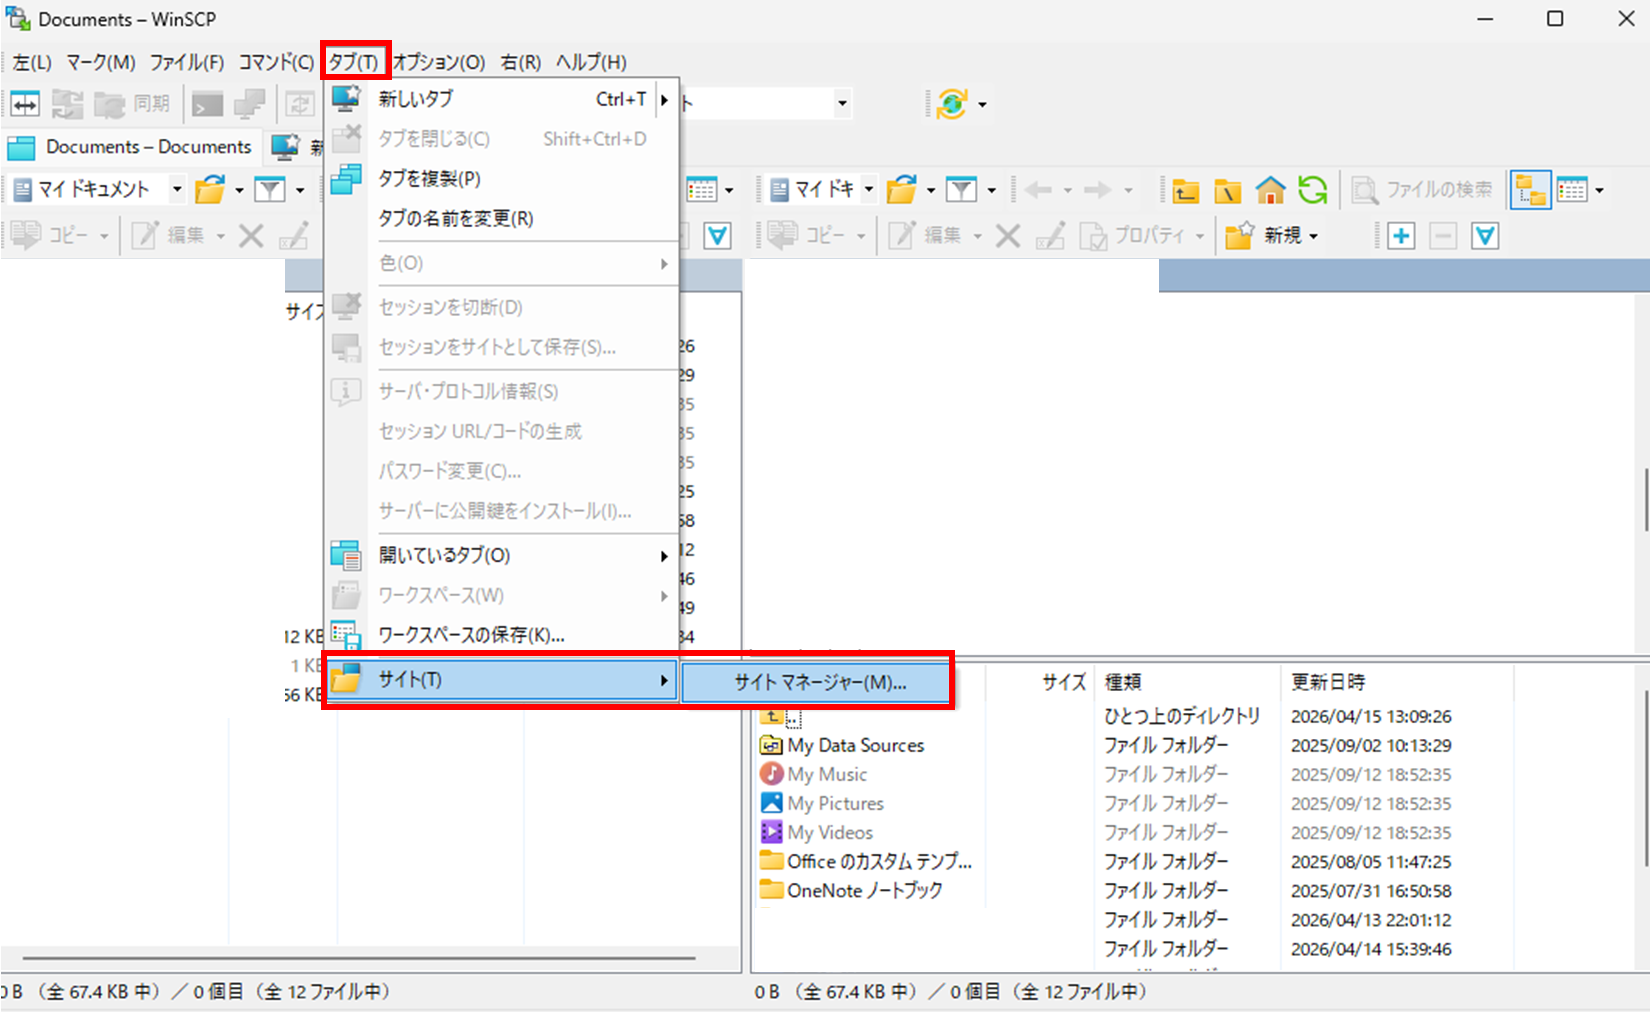Select タブを複製(P) menu entry
This screenshot has width=1650, height=1012.
pyautogui.click(x=429, y=178)
